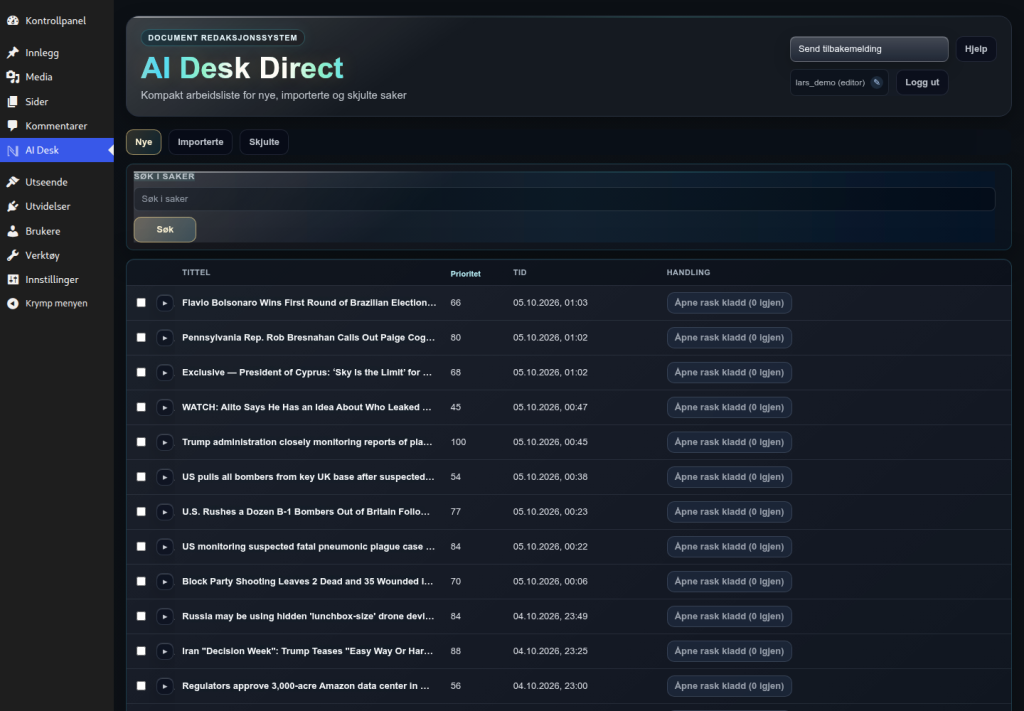The image size is (1024, 711).
Task: Click the Logg ut button
Action: point(921,82)
